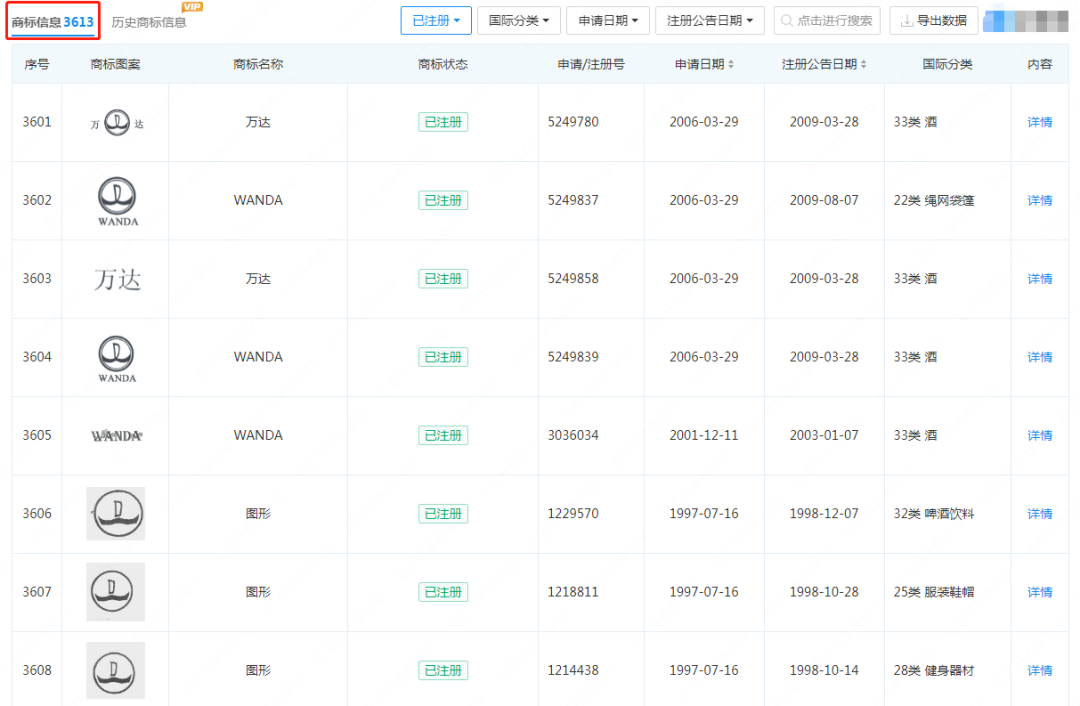Click application date 2001-12-11
Screen dimensions: 1080x706
[x=703, y=435]
